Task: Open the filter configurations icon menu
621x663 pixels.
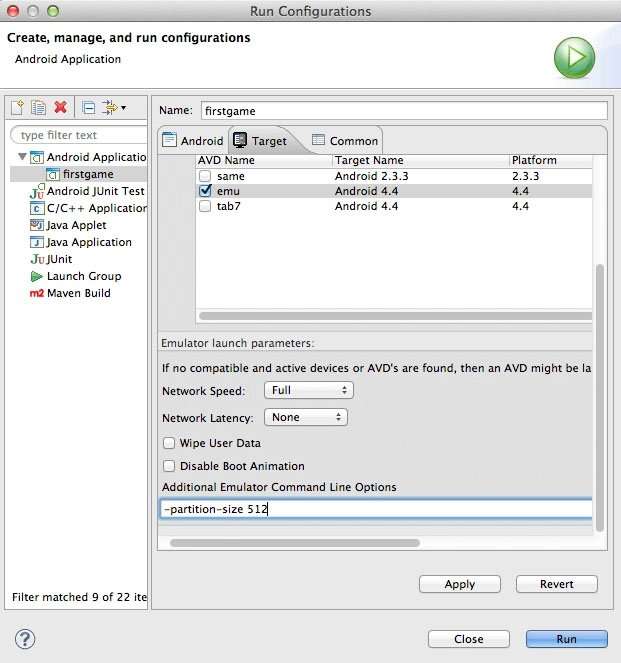Action: pos(113,108)
